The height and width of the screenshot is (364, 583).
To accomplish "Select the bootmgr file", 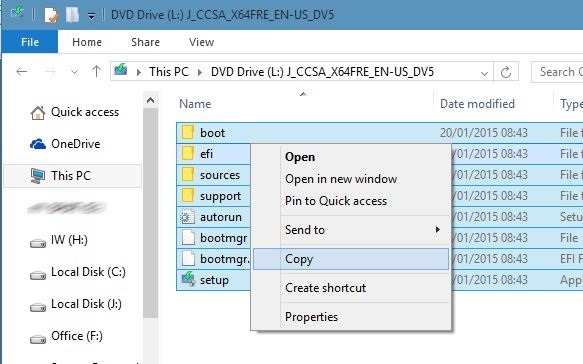I will (223, 238).
